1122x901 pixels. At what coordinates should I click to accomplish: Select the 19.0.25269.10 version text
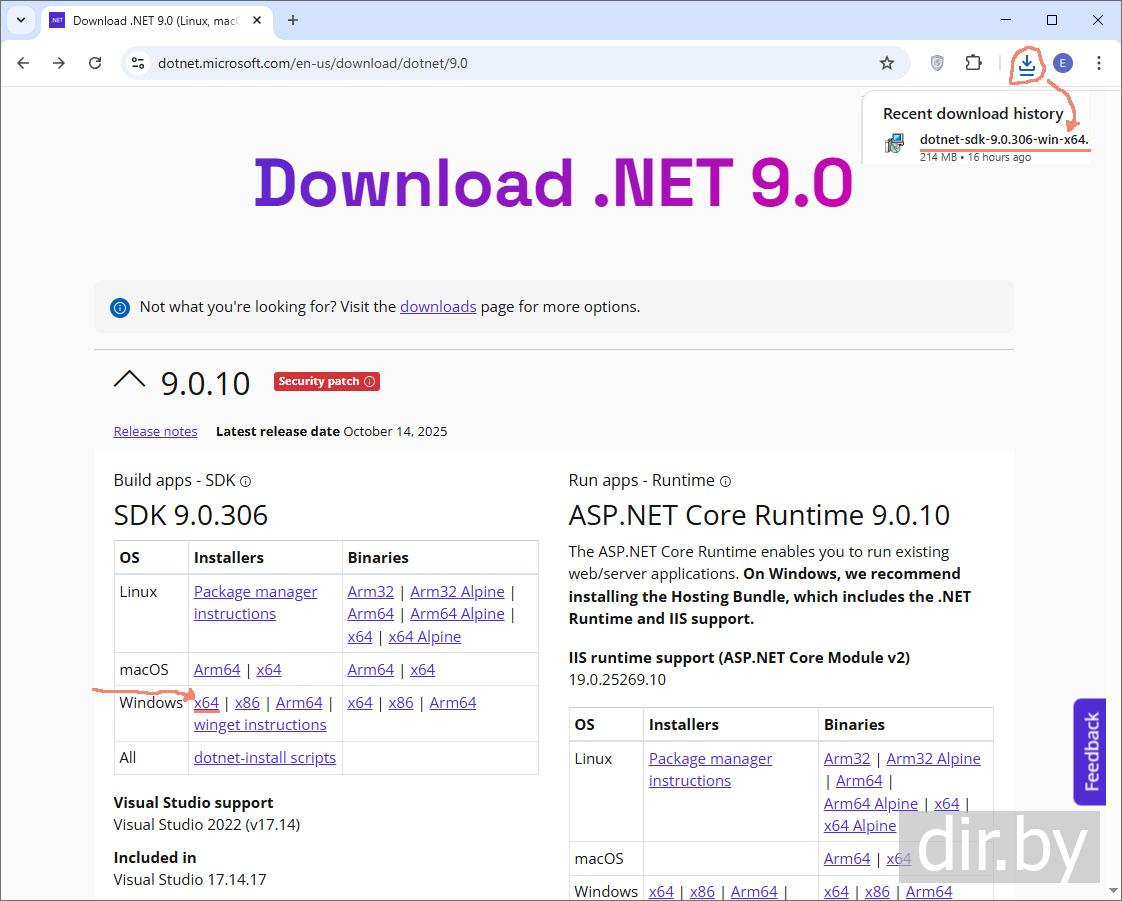[x=617, y=680]
